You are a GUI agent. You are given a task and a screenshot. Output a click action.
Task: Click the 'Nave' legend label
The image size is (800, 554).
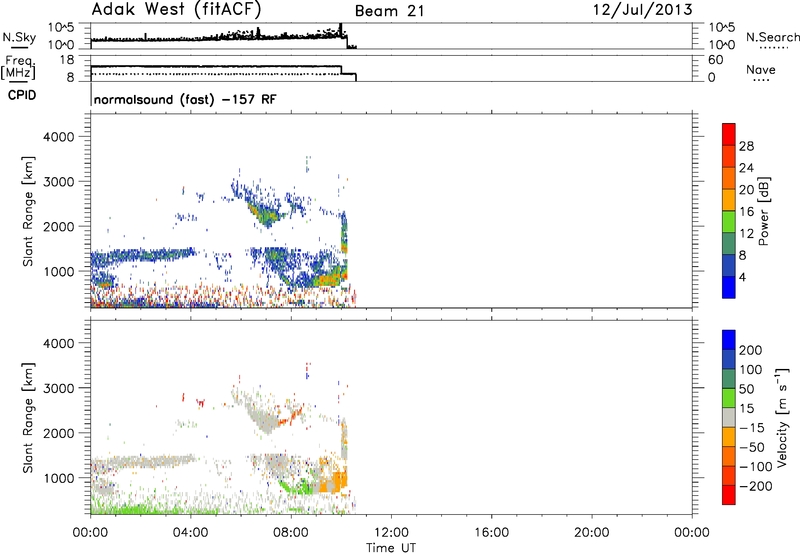pos(761,69)
